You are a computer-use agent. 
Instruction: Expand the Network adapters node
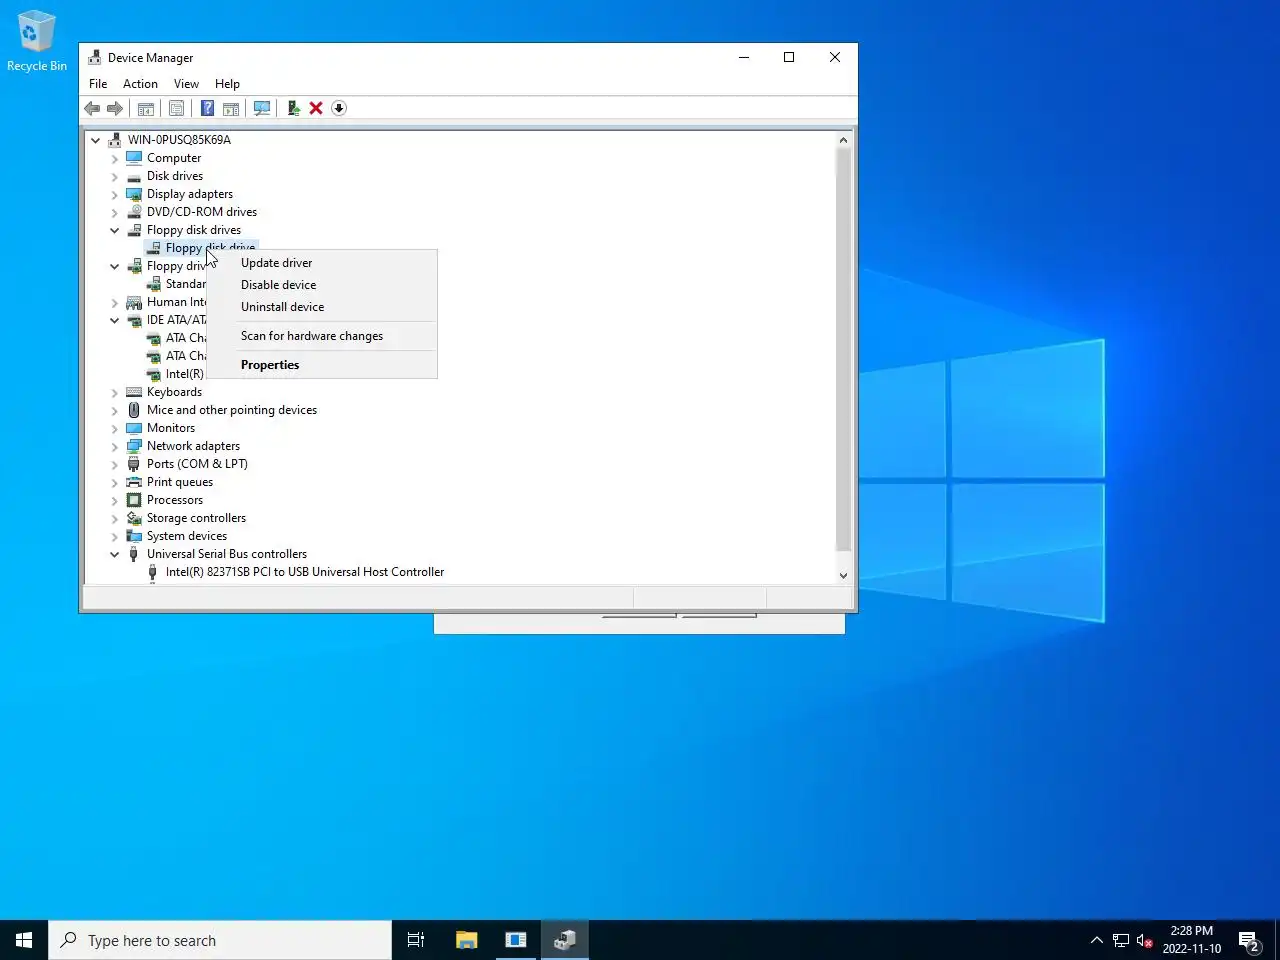[x=115, y=446]
